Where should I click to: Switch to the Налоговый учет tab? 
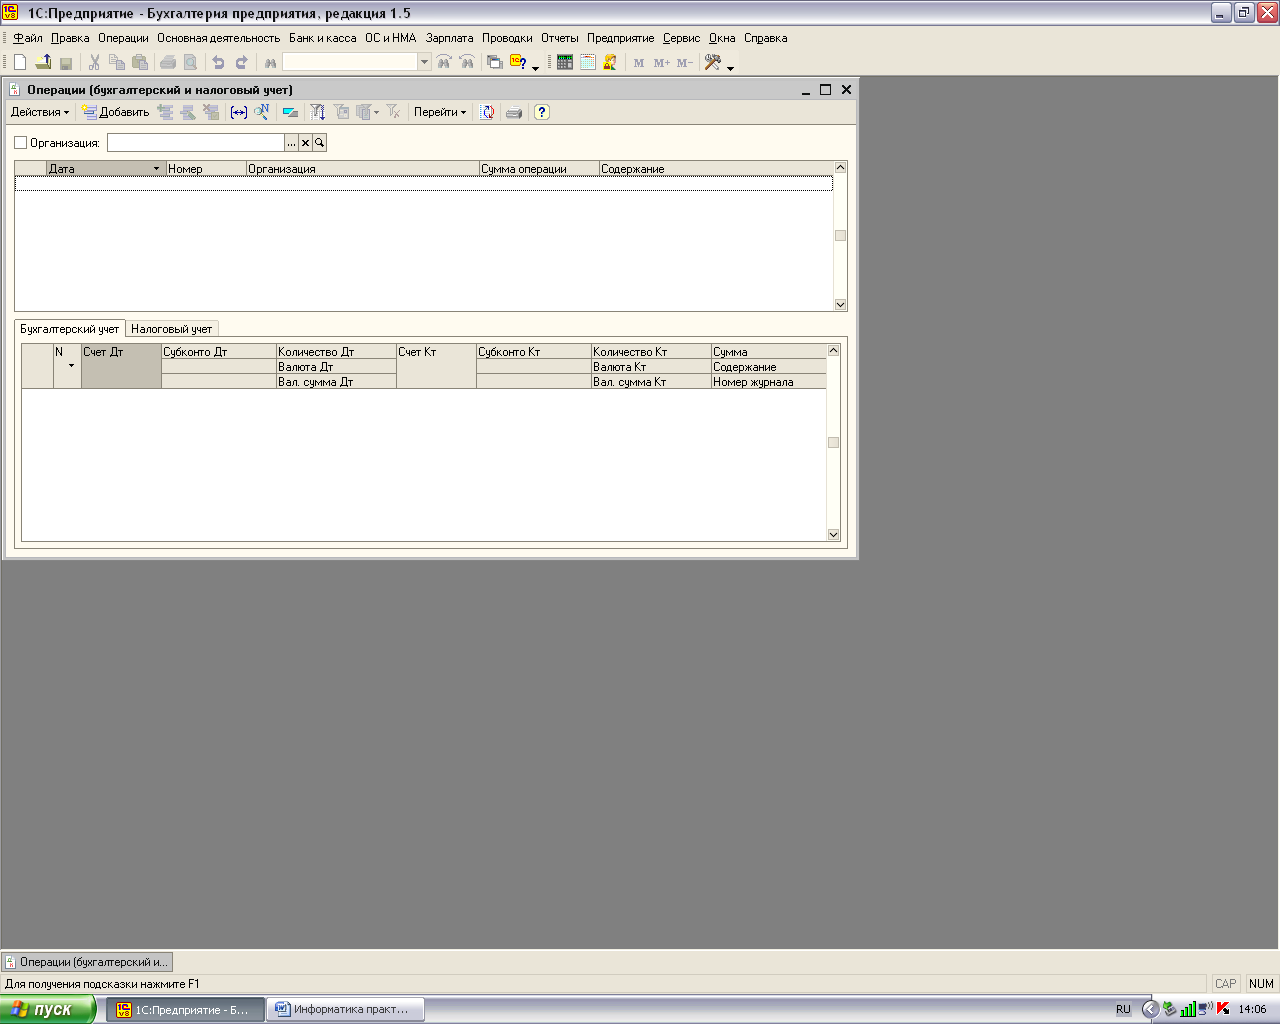tap(172, 329)
